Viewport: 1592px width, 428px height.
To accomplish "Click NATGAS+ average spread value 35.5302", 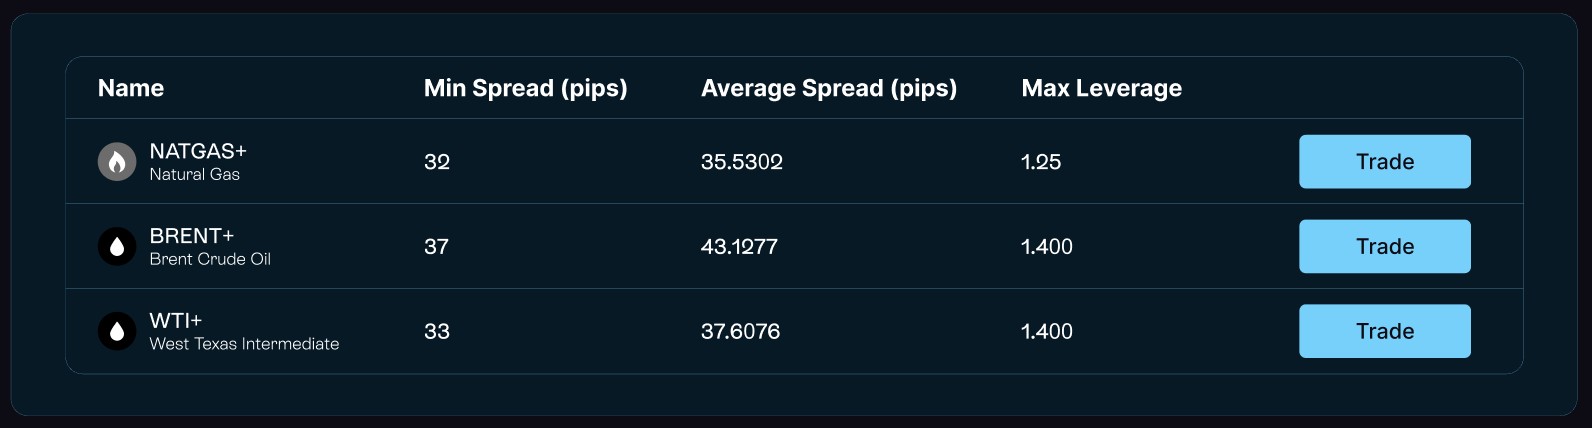I will click(x=742, y=162).
